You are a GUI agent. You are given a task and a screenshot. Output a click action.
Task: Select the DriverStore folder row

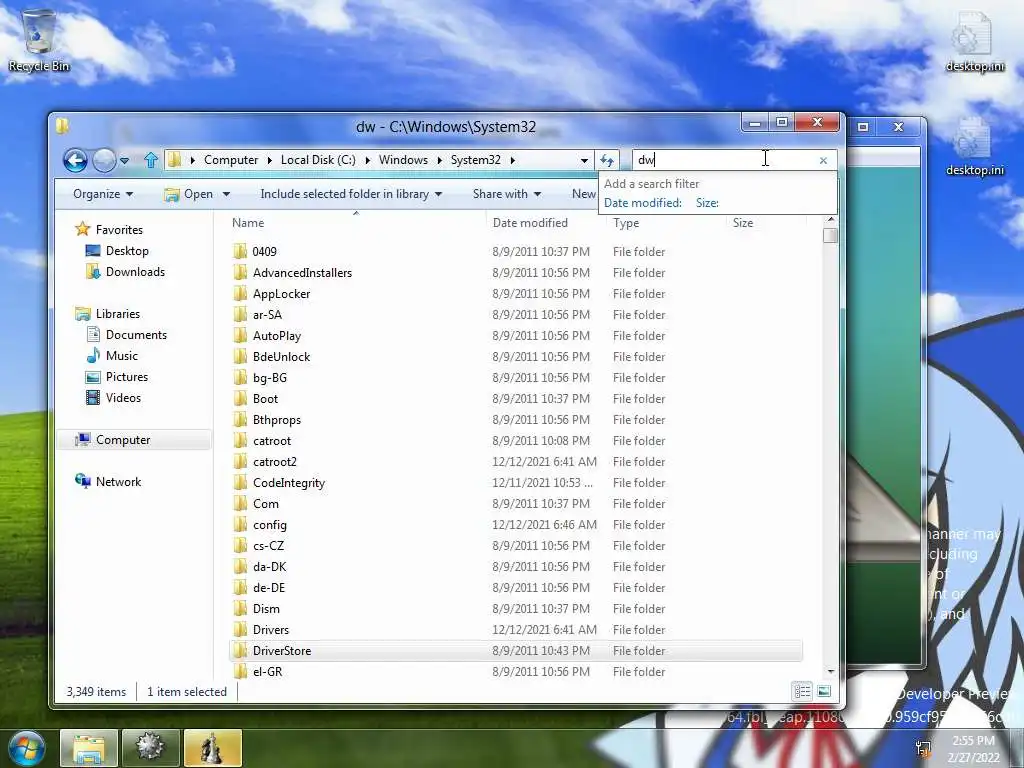click(x=516, y=650)
